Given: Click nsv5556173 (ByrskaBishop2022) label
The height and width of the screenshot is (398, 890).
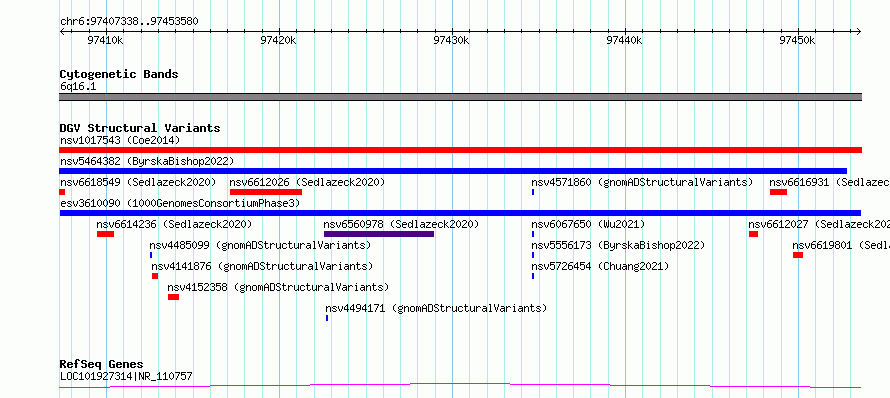Looking at the screenshot, I should [x=618, y=245].
